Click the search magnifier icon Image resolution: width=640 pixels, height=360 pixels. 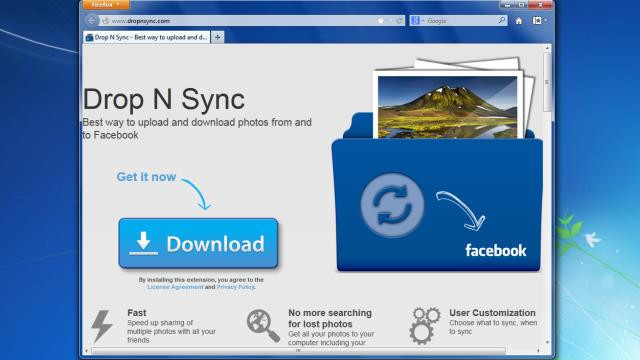502,20
